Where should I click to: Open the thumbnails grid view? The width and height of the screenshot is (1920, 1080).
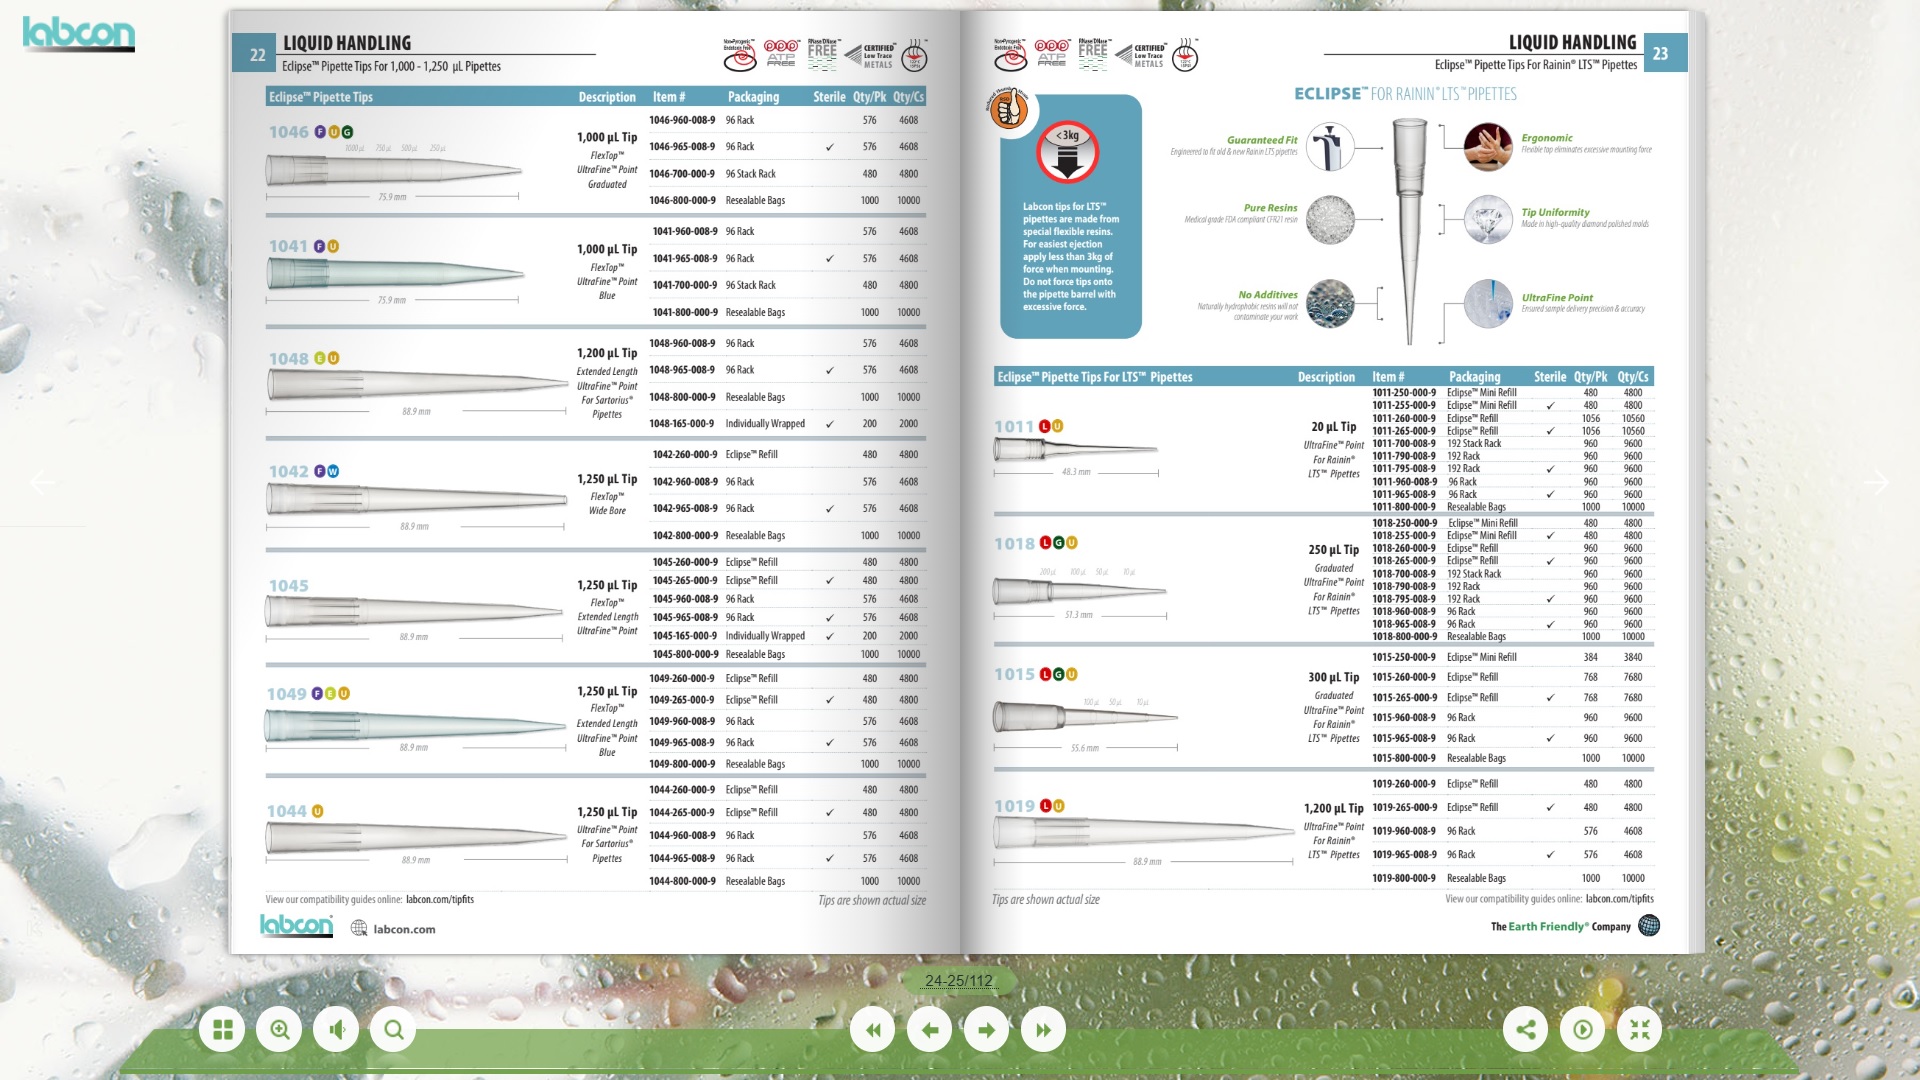(222, 1030)
